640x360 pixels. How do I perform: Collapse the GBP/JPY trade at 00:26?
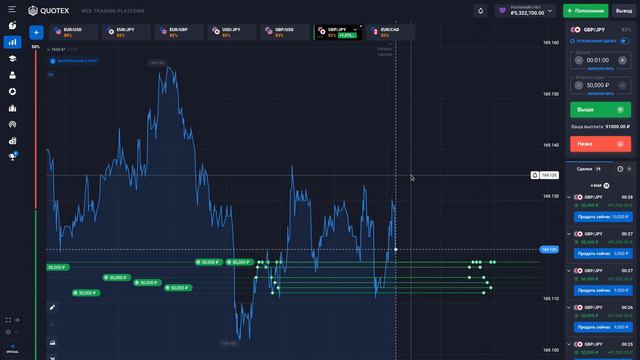569,307
